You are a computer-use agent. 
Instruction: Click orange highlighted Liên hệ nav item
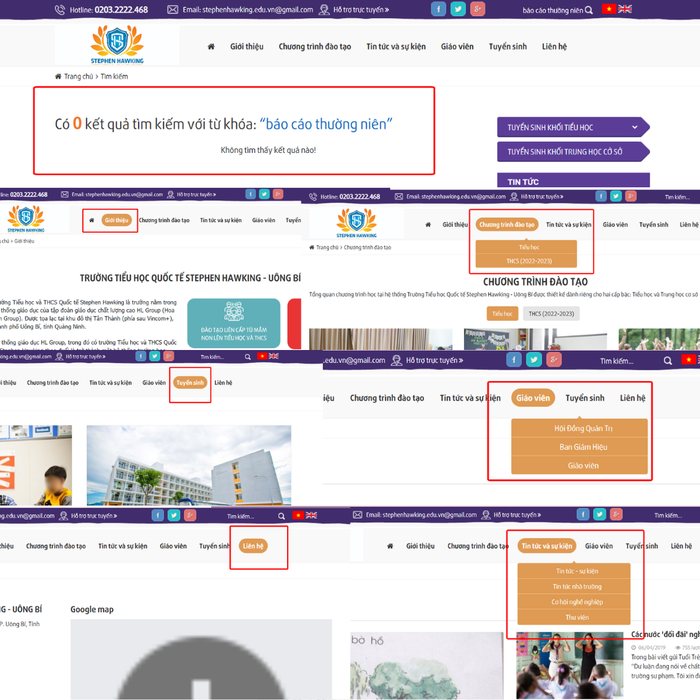pyautogui.click(x=252, y=546)
